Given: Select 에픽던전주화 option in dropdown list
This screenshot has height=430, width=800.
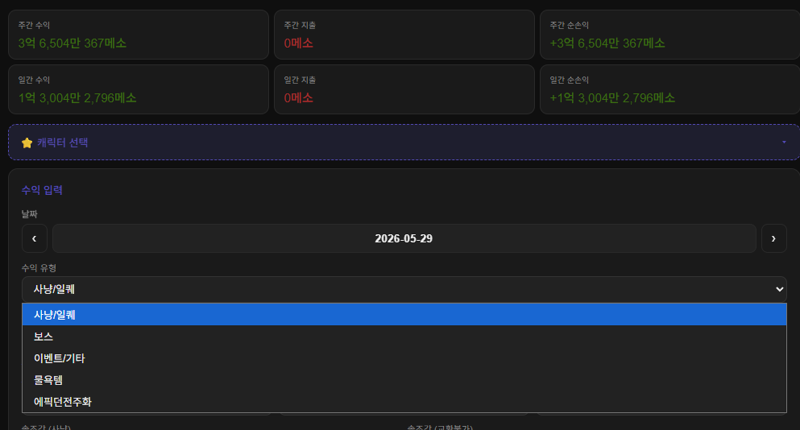Looking at the screenshot, I should coord(404,401).
